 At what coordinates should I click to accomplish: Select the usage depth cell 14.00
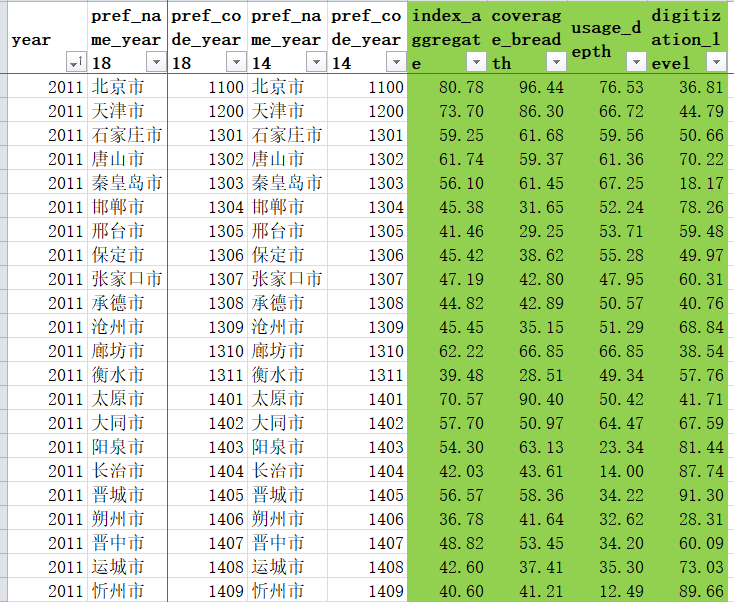click(x=607, y=470)
